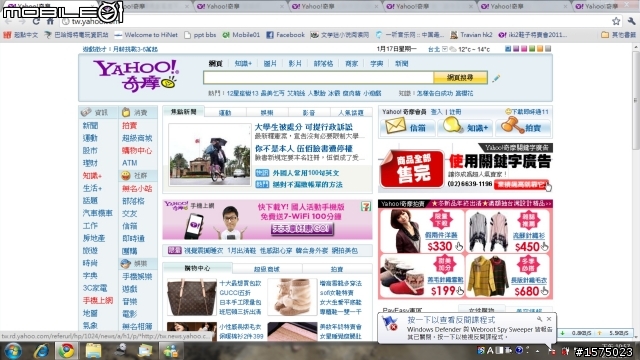
Task: Switch to the 字典 search tab
Action: 376,64
